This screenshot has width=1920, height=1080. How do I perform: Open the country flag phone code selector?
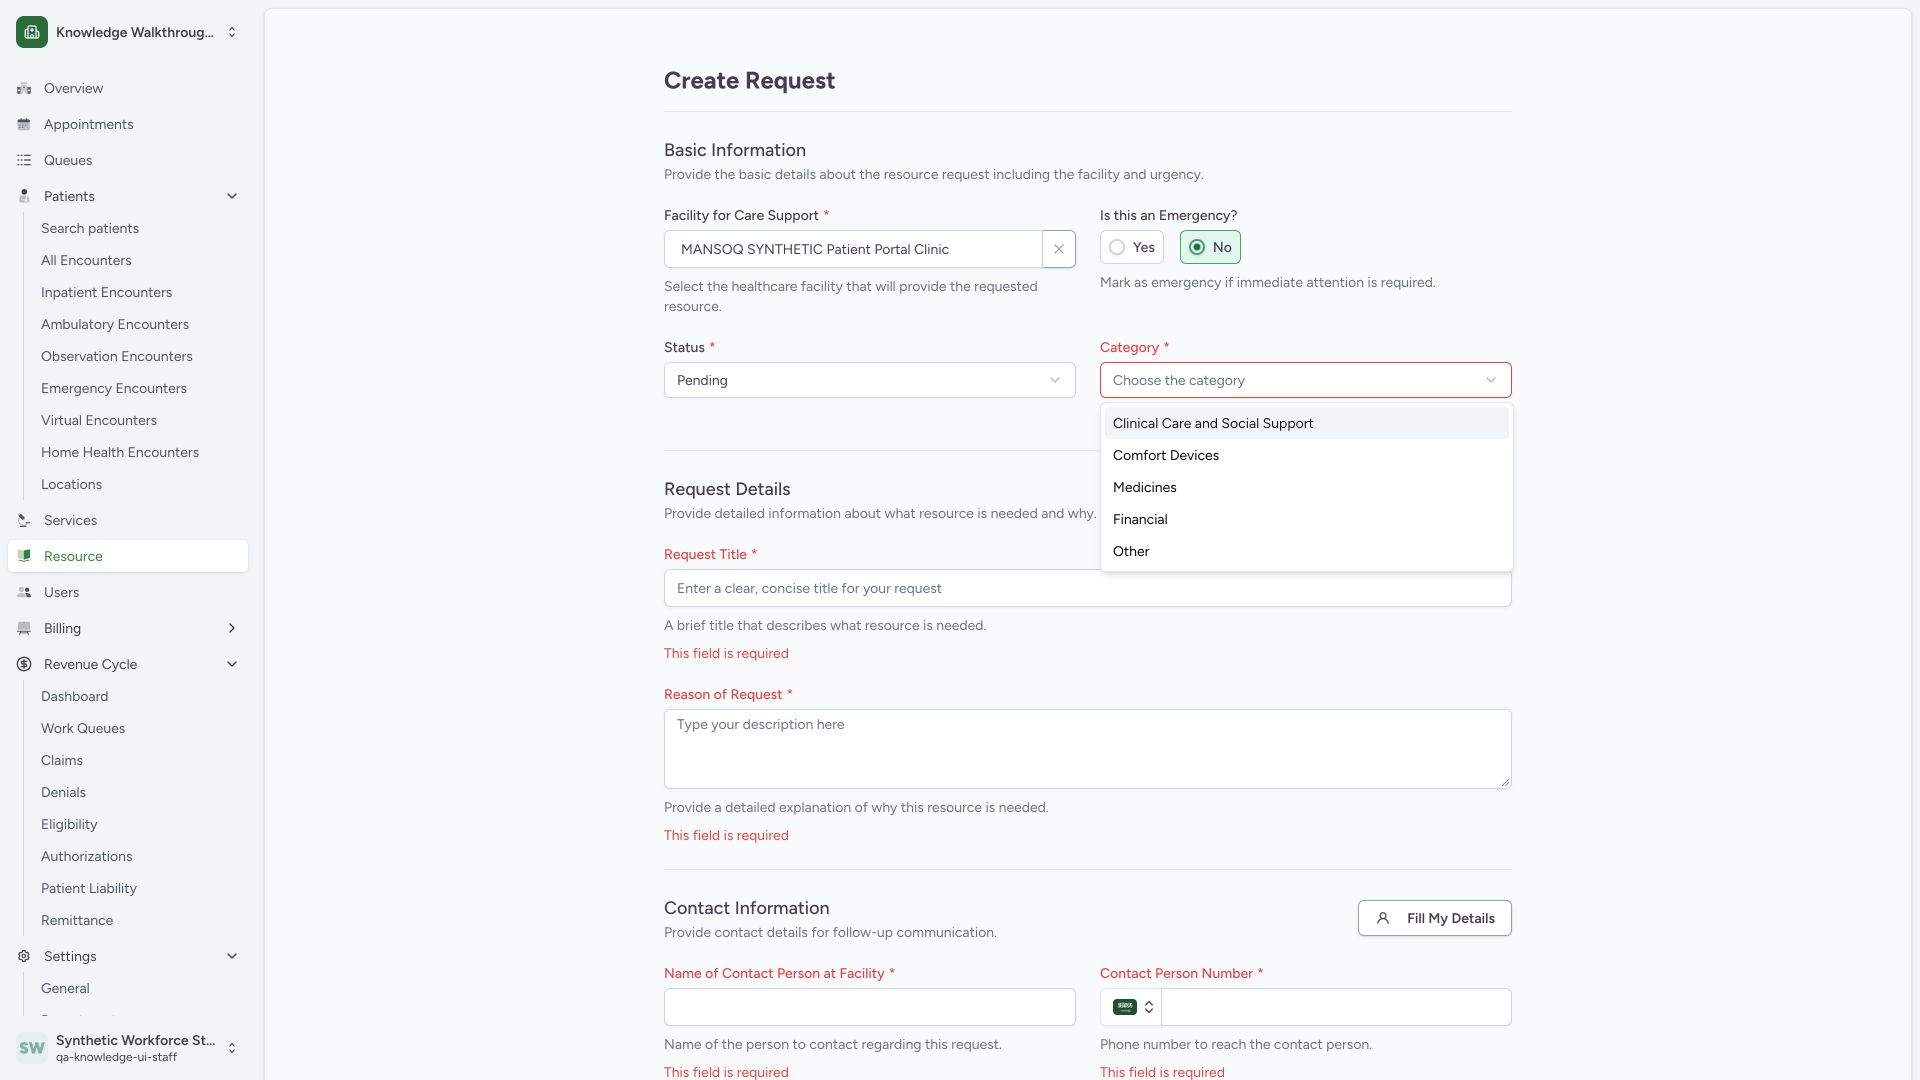(1133, 1007)
